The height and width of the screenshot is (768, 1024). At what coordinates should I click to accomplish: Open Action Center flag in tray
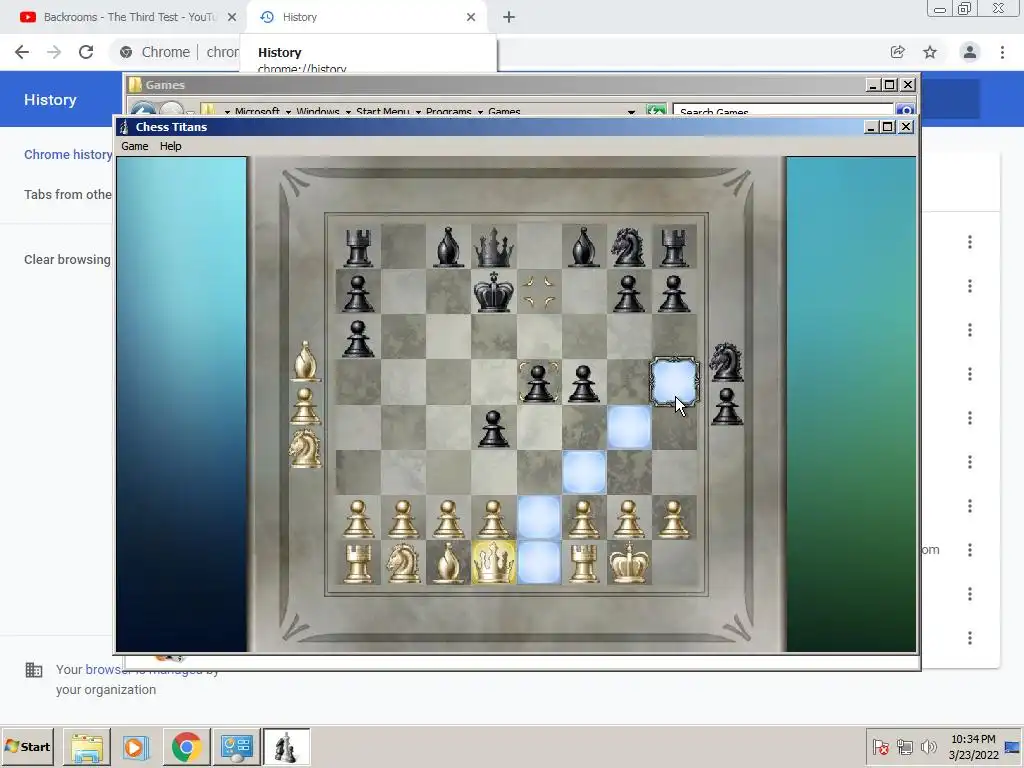click(x=881, y=747)
